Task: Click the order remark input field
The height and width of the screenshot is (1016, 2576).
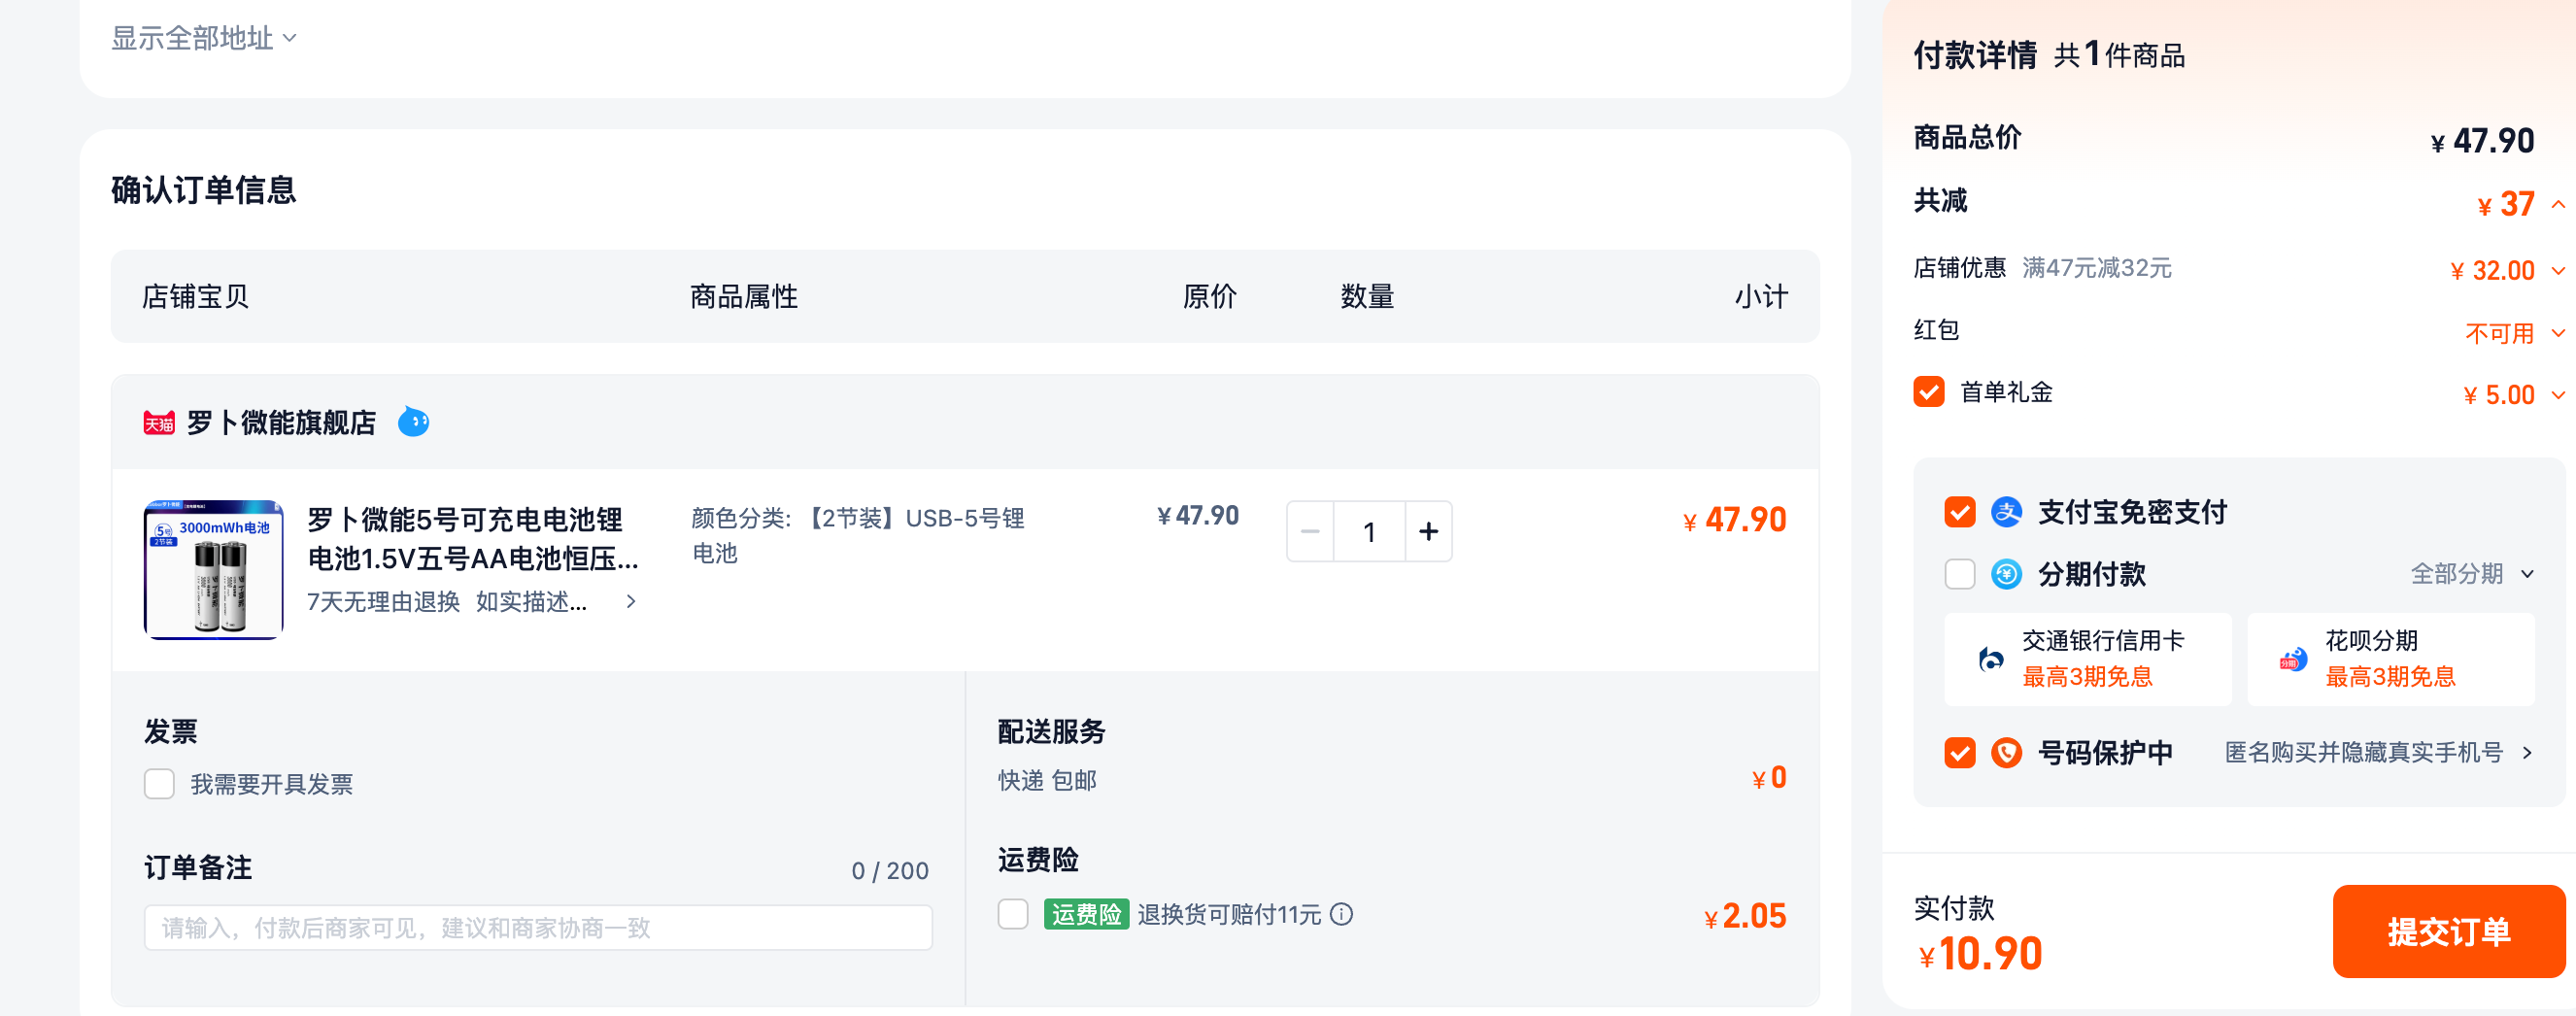Action: coord(538,928)
